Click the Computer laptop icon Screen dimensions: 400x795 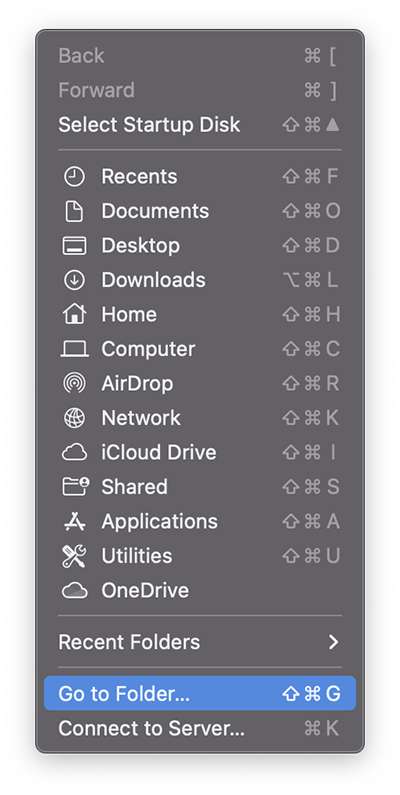point(75,349)
